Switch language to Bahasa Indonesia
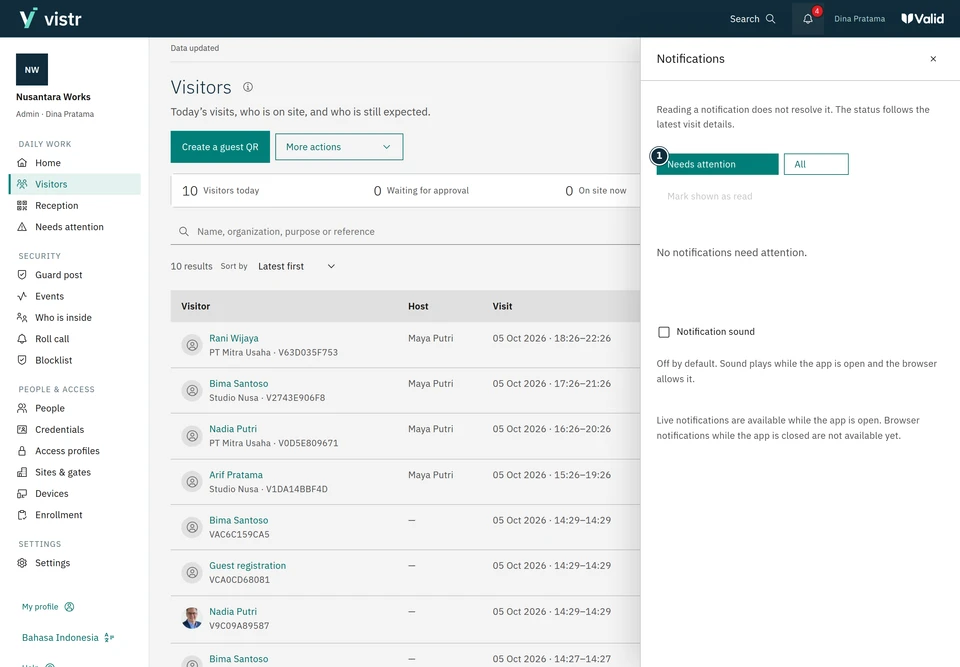Image resolution: width=960 pixels, height=667 pixels. (x=67, y=638)
